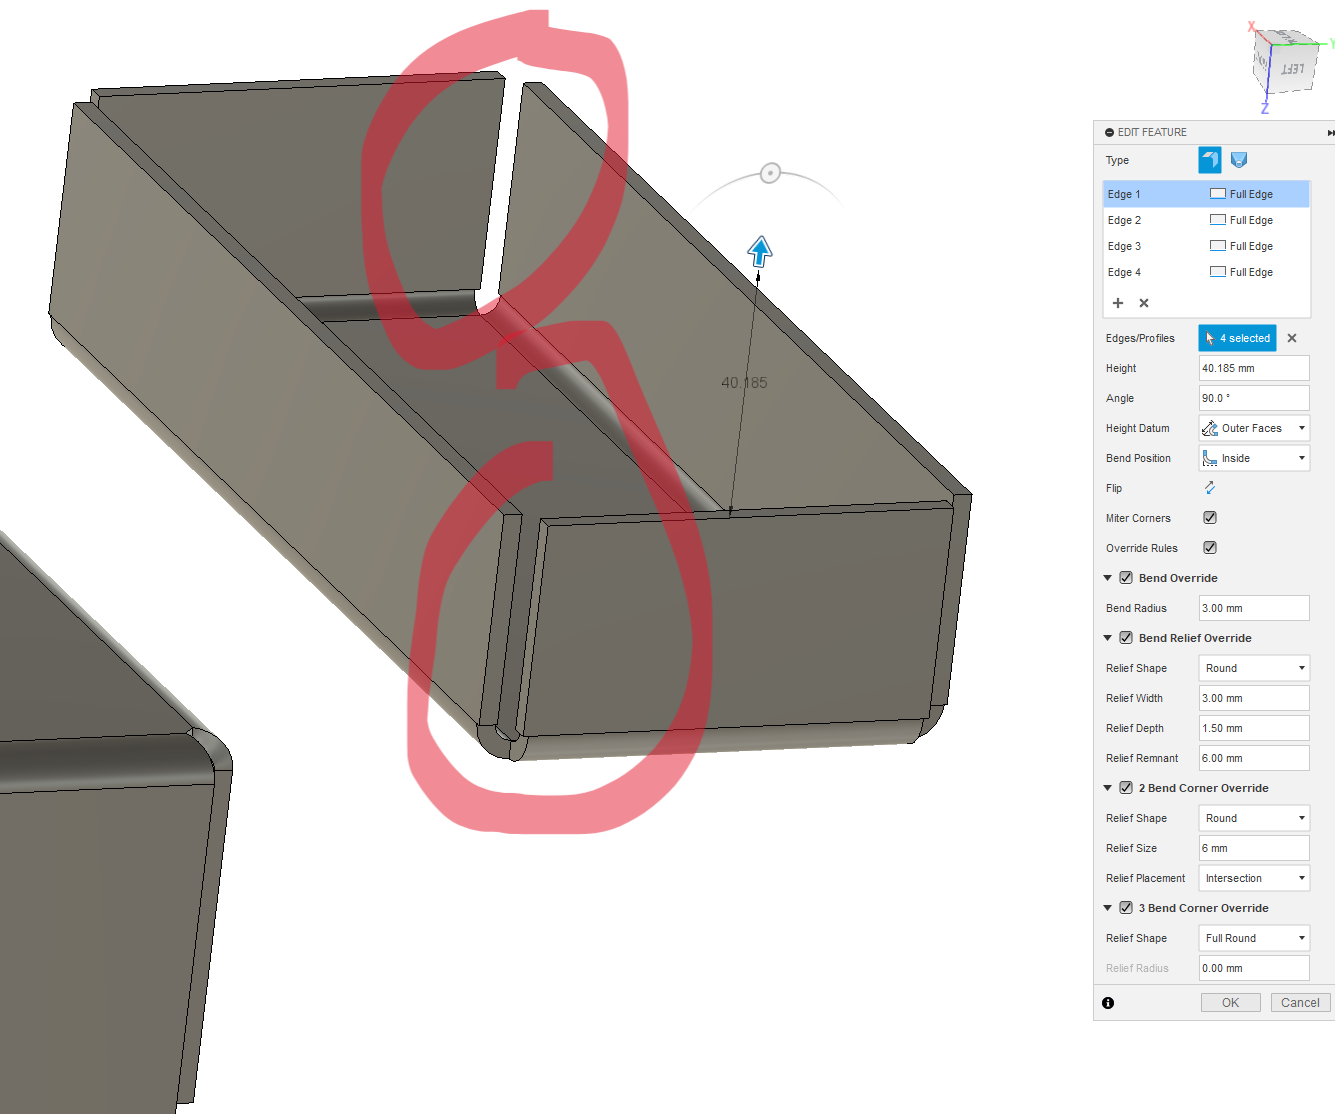Uncheck the Bend Override option
Image resolution: width=1335 pixels, height=1114 pixels.
[x=1126, y=577]
